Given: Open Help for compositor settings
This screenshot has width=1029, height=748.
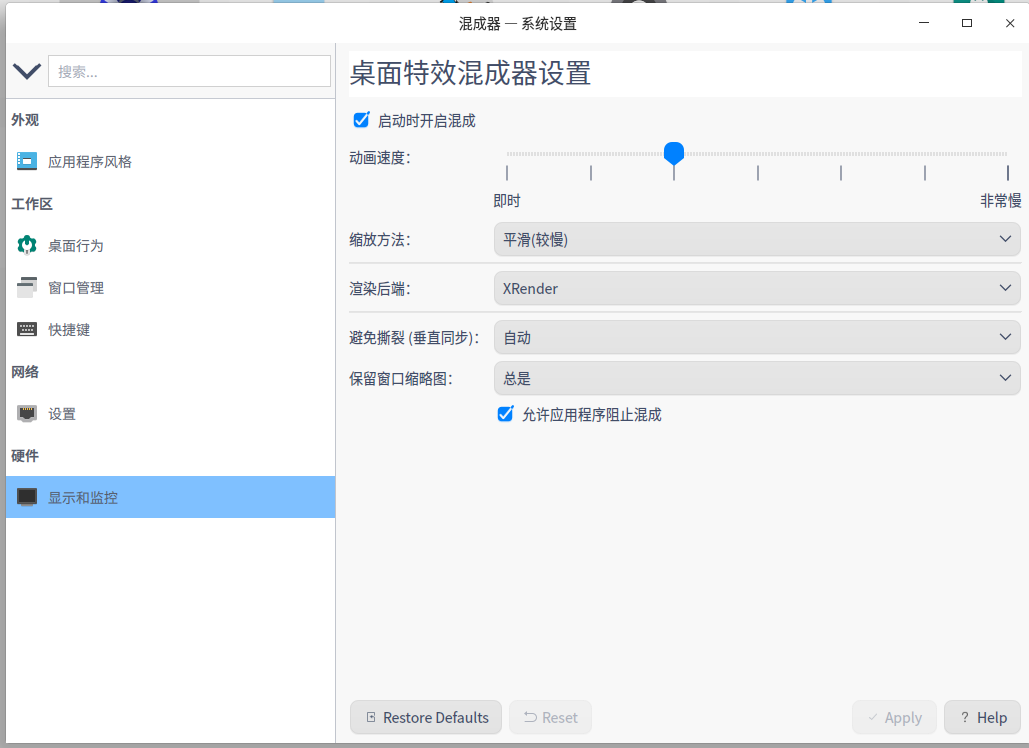Looking at the screenshot, I should 981,717.
